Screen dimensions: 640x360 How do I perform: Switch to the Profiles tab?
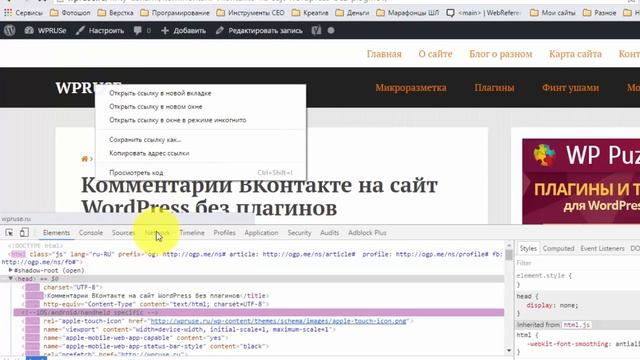[224, 233]
